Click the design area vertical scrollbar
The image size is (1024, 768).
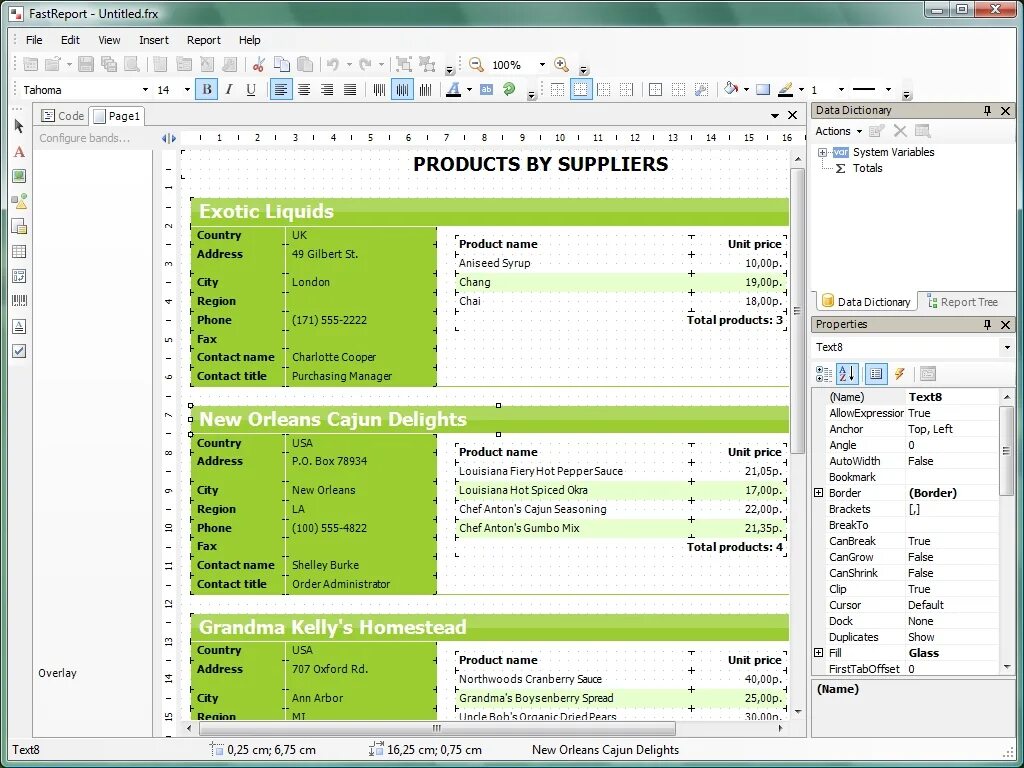797,310
